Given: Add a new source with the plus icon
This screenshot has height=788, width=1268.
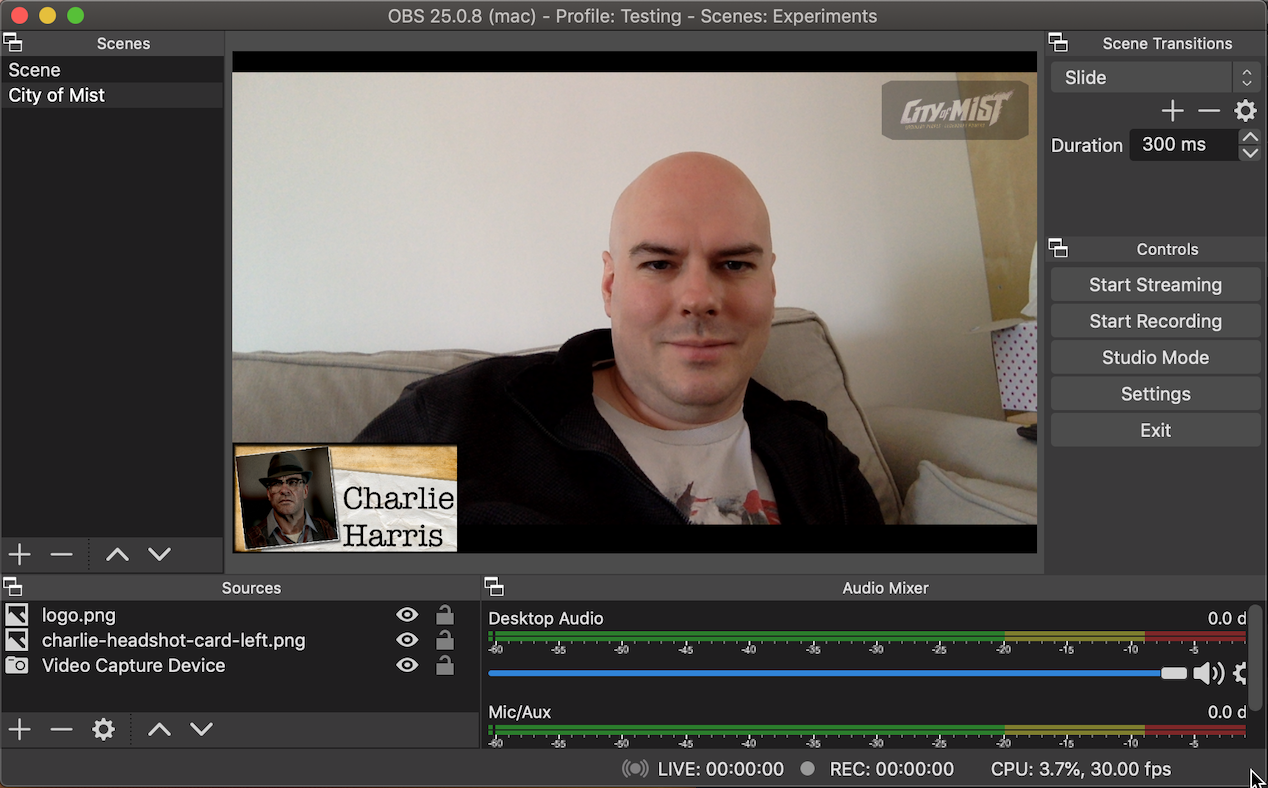Looking at the screenshot, I should pos(19,729).
